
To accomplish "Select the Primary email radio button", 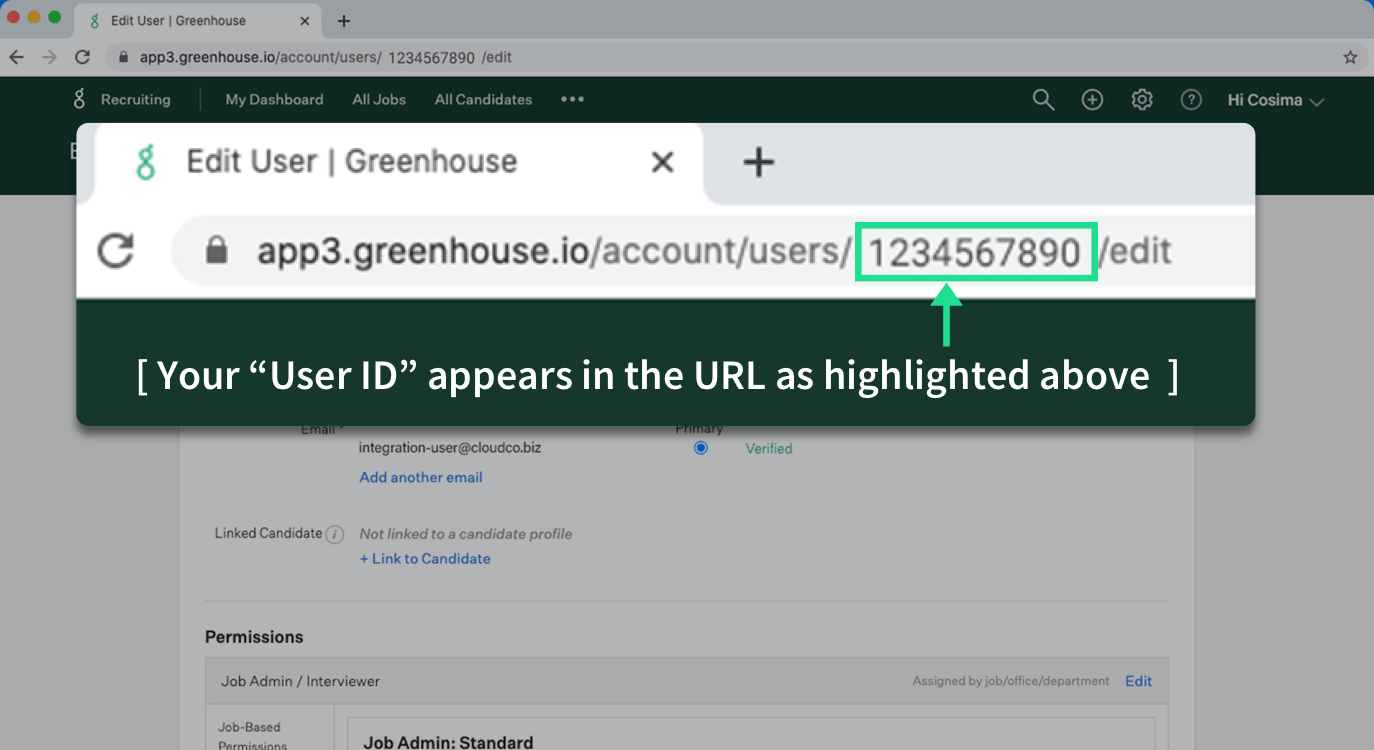I will pos(700,448).
